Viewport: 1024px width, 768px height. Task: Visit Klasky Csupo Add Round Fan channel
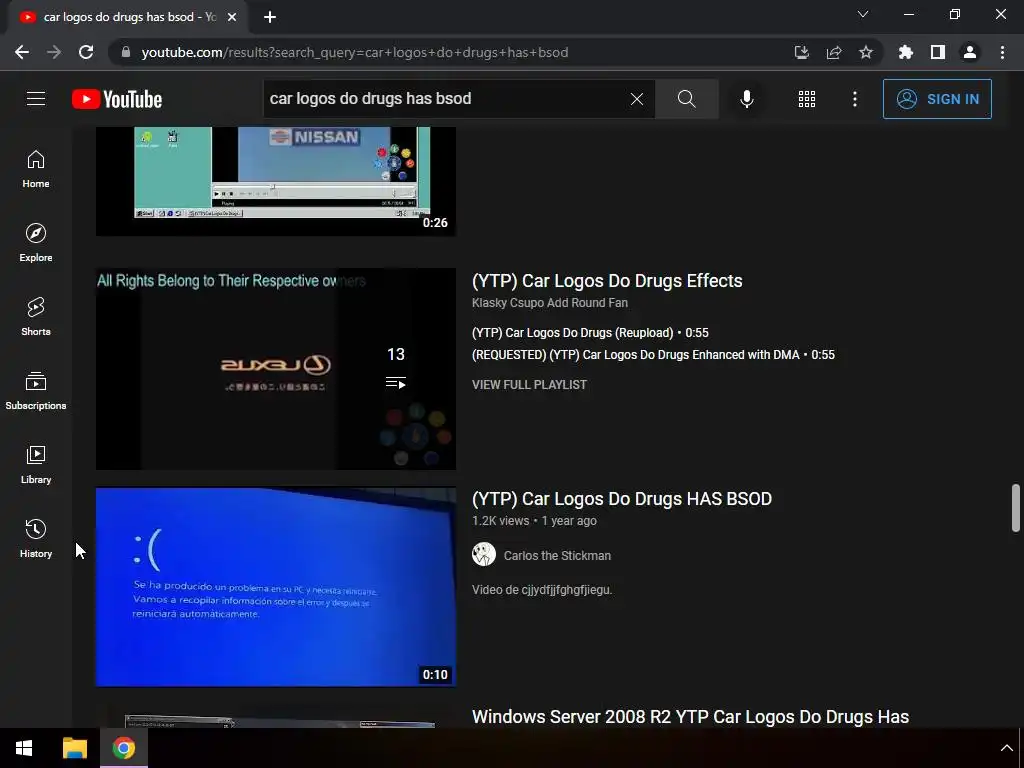click(x=549, y=303)
